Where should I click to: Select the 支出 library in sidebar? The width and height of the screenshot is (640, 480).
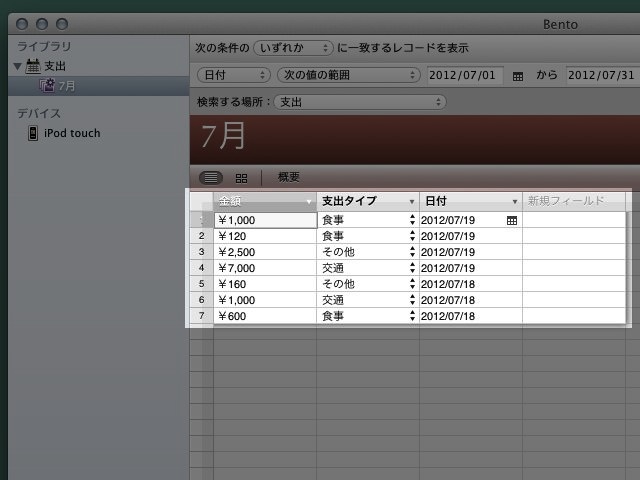click(55, 66)
